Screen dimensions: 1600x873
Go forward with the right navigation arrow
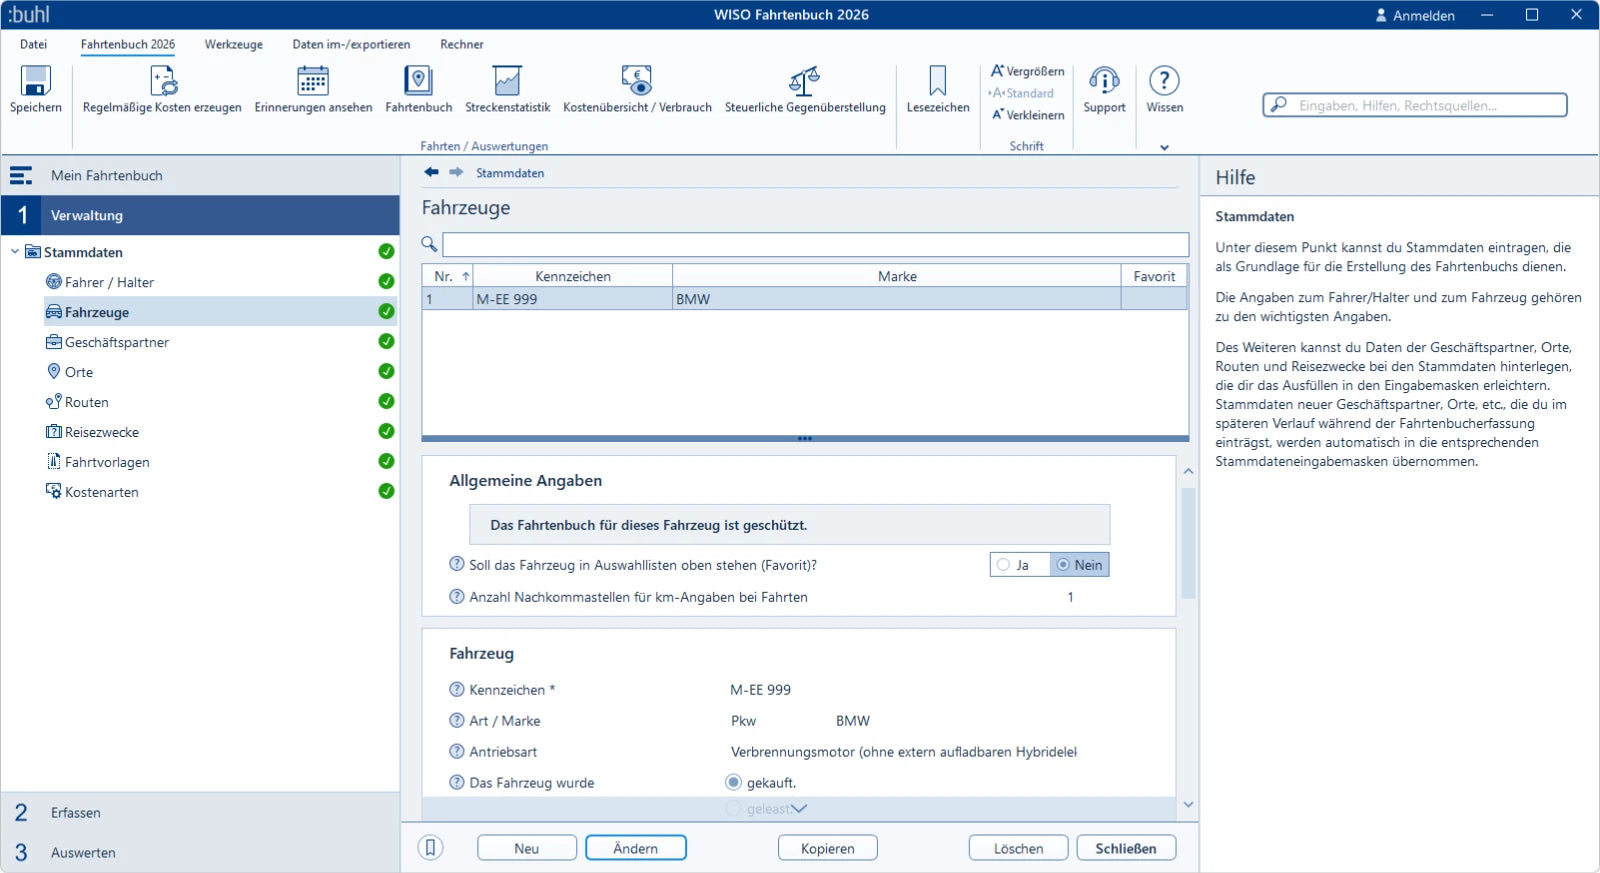coord(456,172)
